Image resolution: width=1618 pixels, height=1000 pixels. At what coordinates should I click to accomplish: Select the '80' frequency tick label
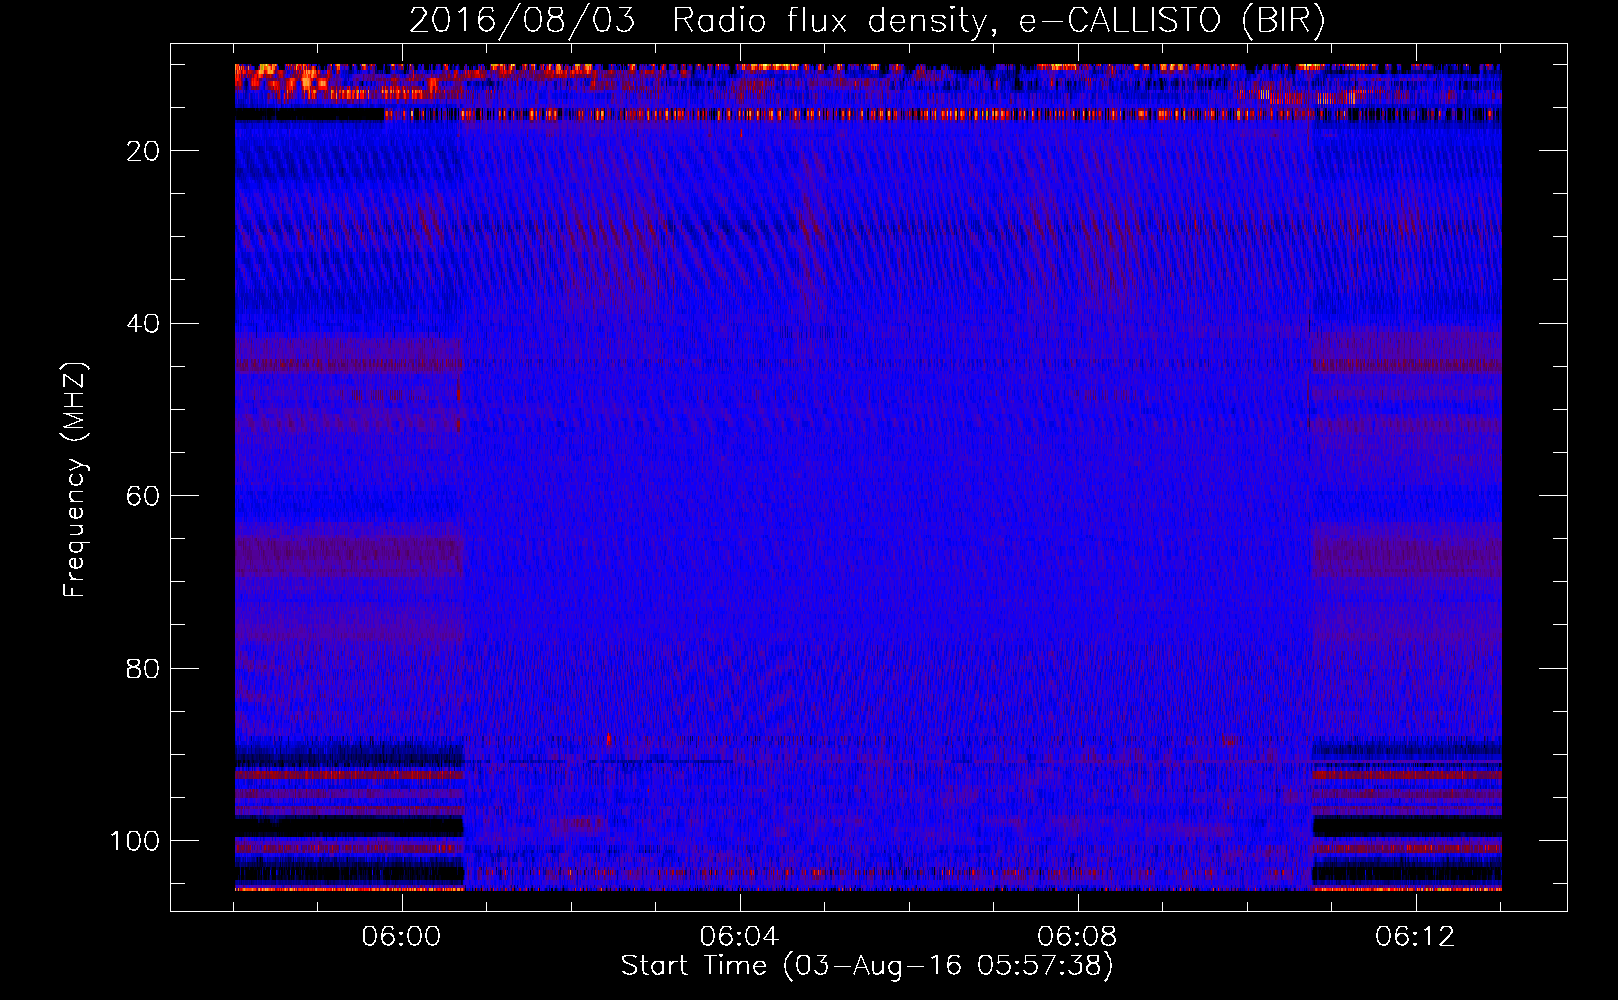(x=143, y=669)
